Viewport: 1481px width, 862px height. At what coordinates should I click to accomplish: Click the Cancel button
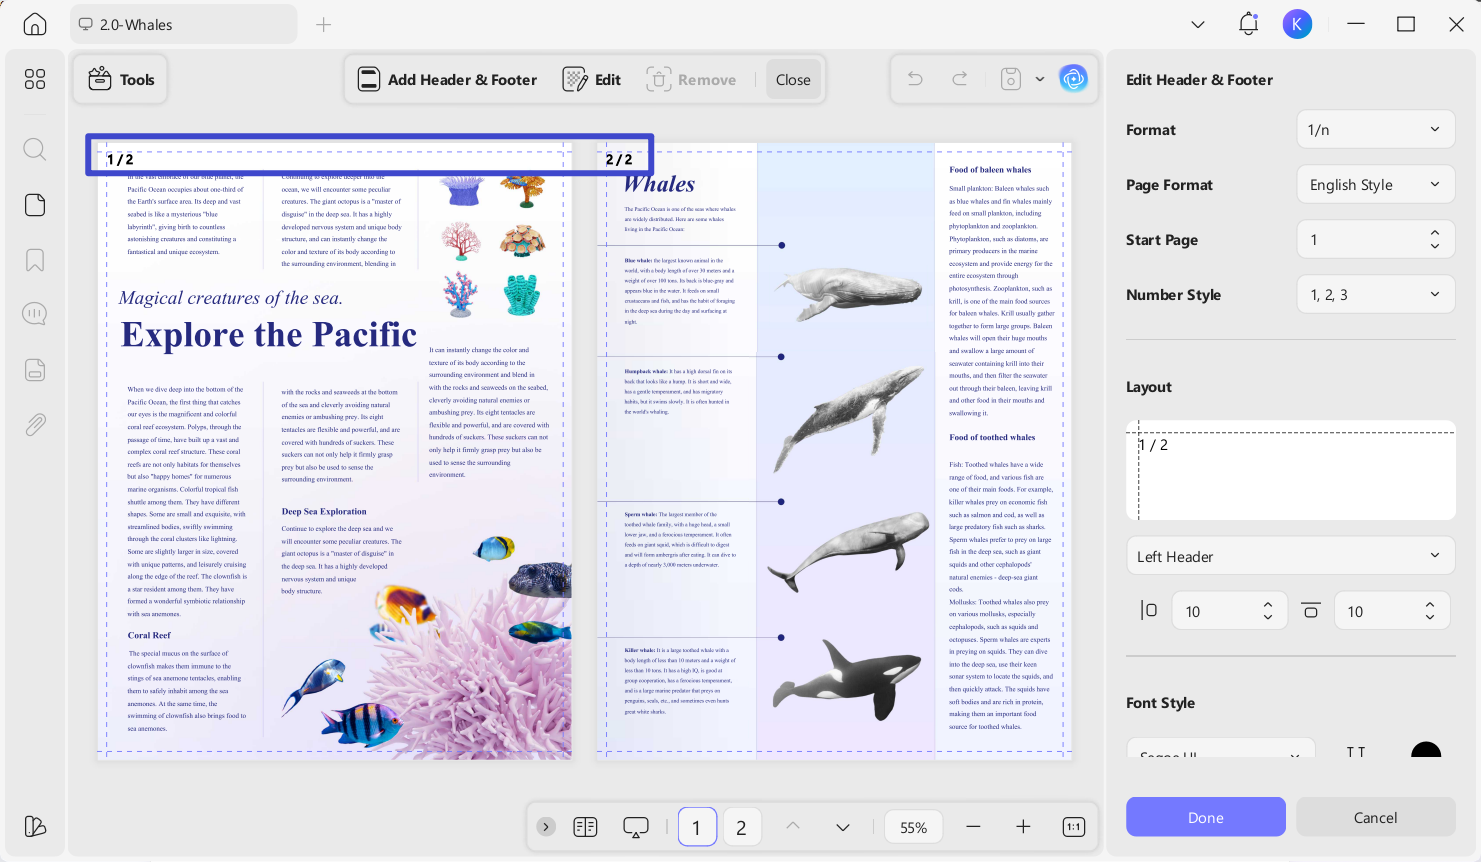pos(1375,817)
